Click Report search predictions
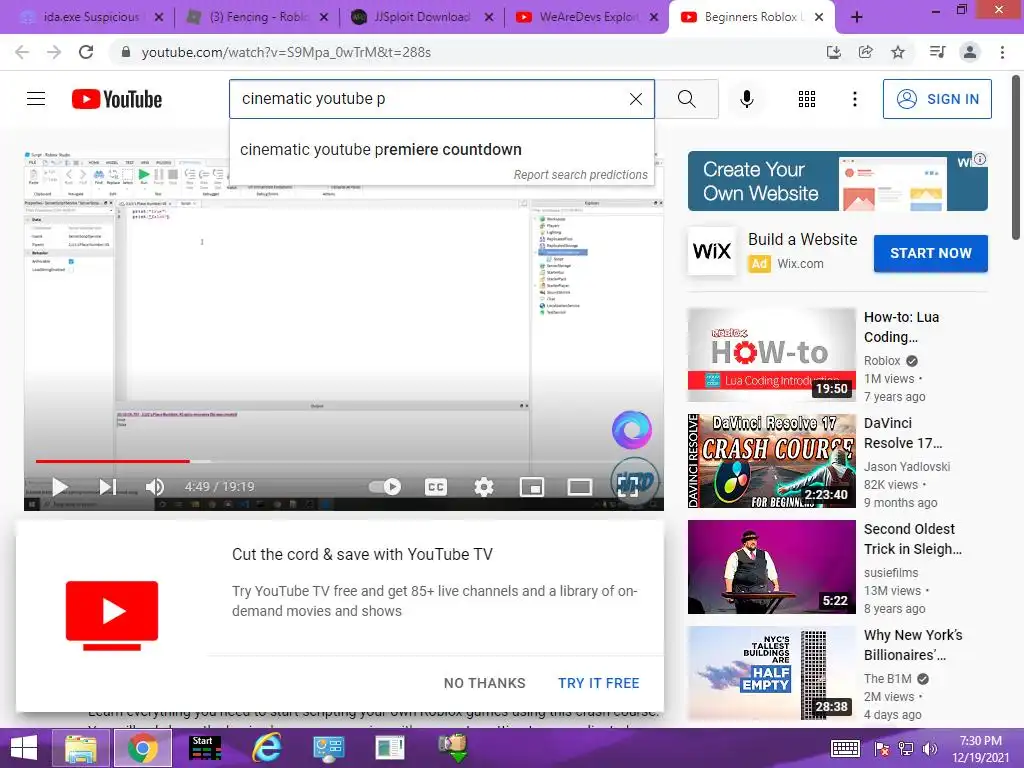The image size is (1024, 768). click(x=580, y=175)
